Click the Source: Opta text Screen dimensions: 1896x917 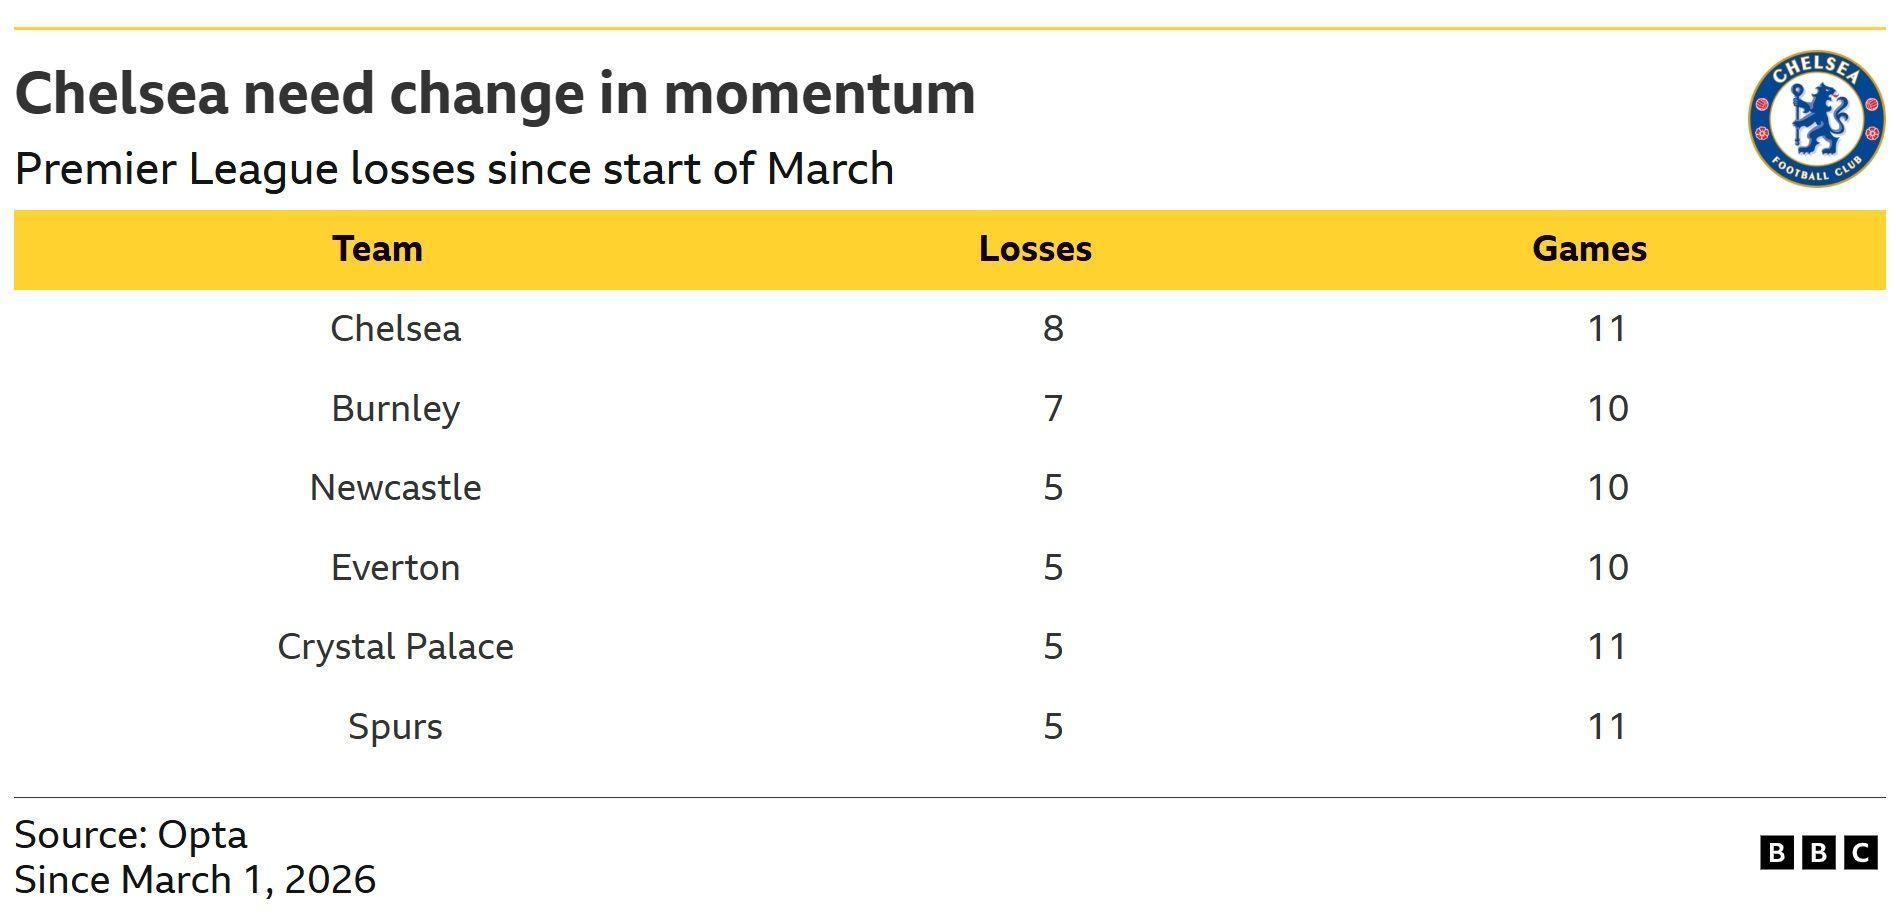tap(131, 835)
